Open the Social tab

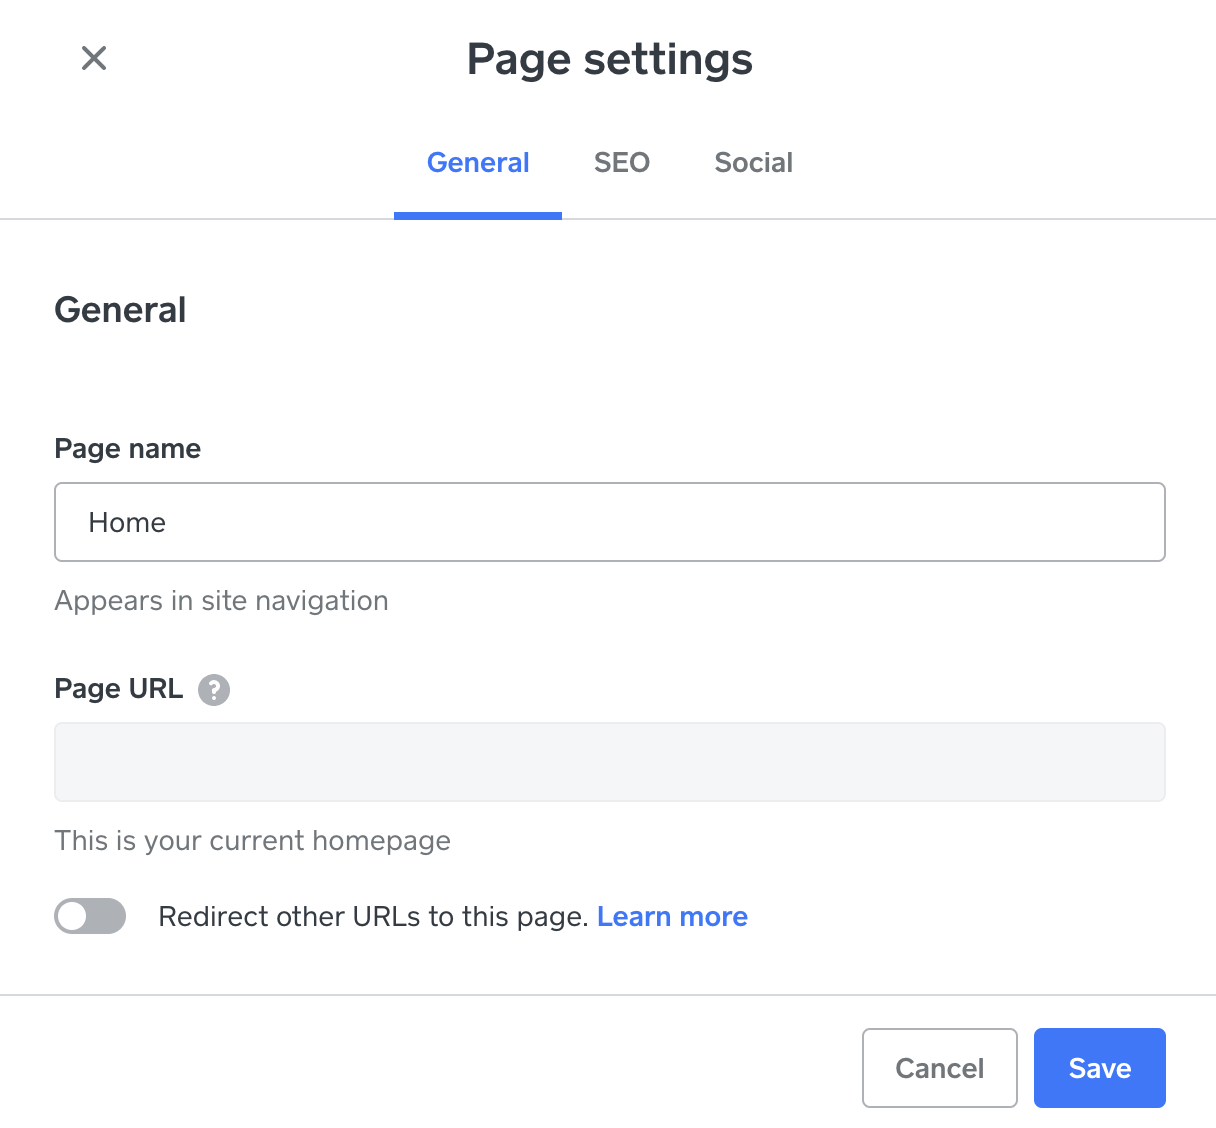[x=753, y=163]
